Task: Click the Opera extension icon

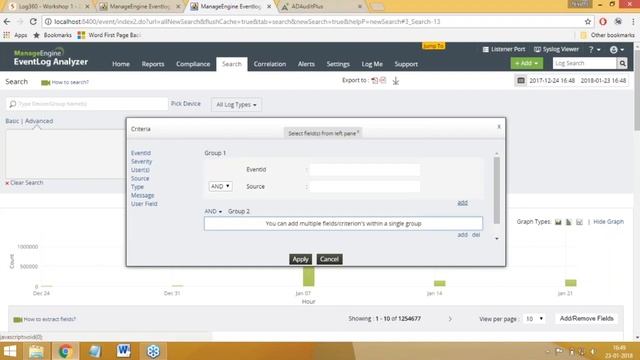Action: coord(603,22)
